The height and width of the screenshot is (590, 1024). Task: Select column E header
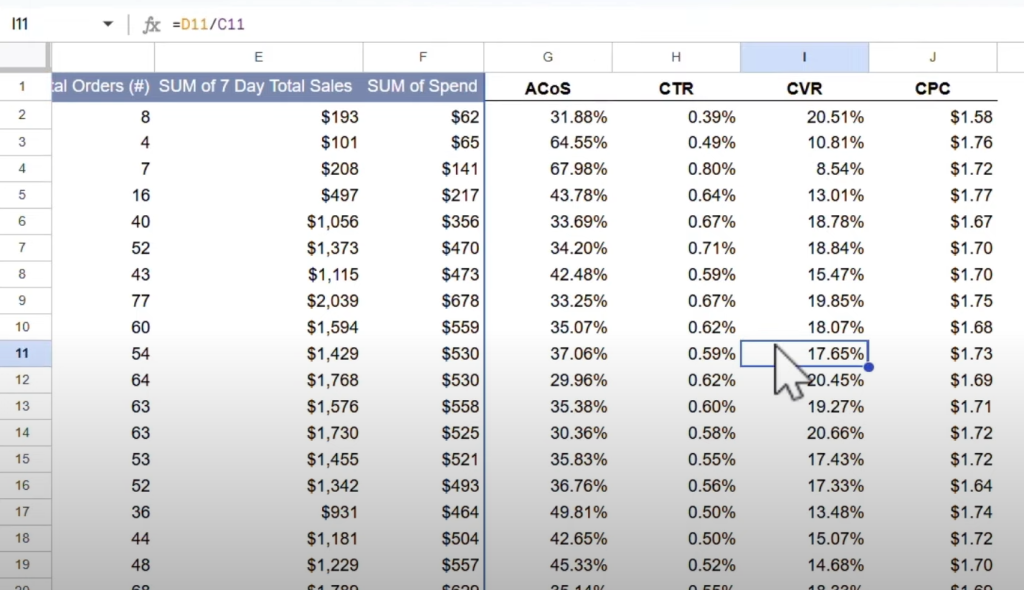258,58
